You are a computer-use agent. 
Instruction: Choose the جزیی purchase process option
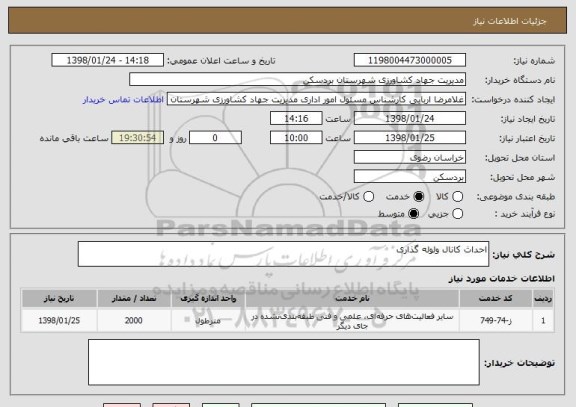[x=457, y=213]
